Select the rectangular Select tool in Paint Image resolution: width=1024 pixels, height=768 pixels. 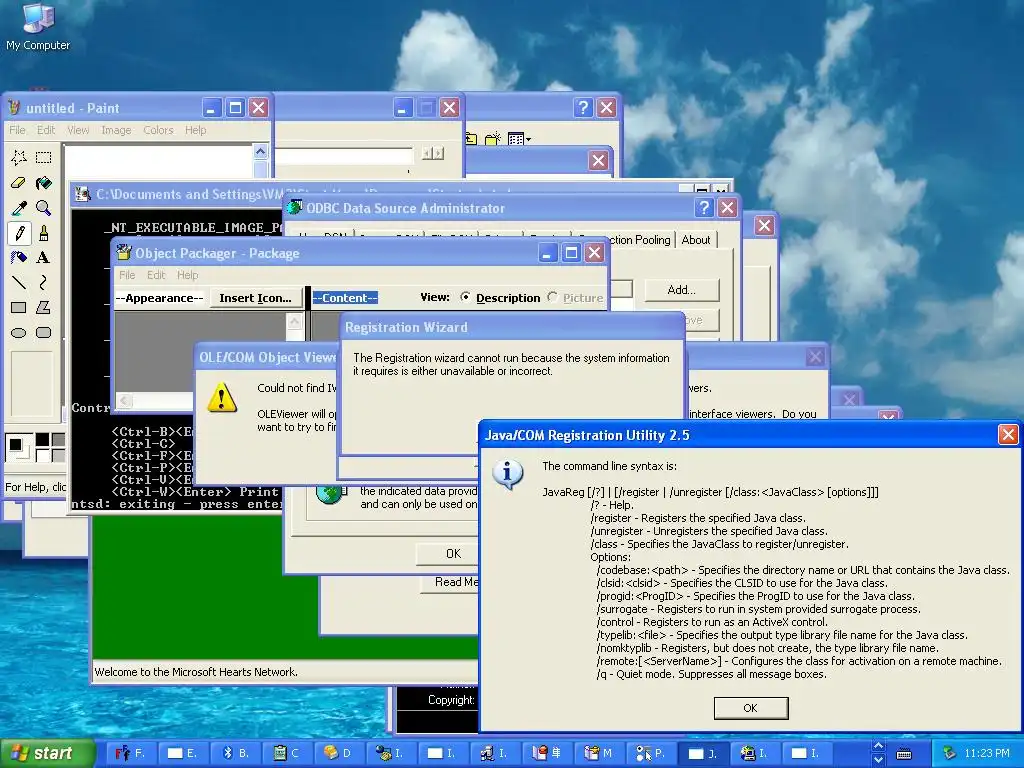click(44, 157)
